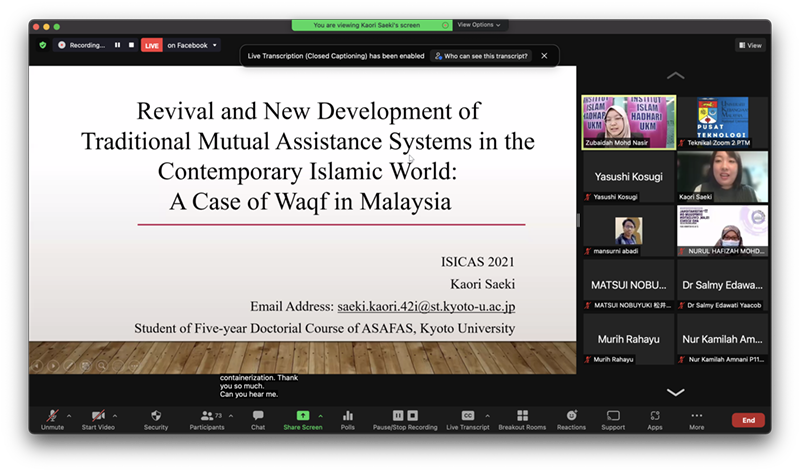Click the green Share Screen button
The width and height of the screenshot is (800, 472).
pyautogui.click(x=303, y=418)
